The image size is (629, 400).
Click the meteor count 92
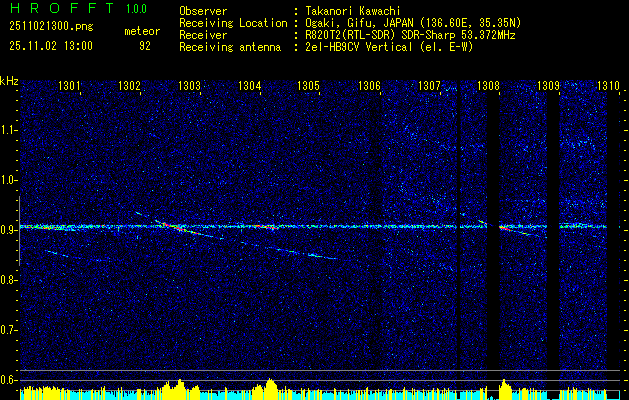click(145, 46)
